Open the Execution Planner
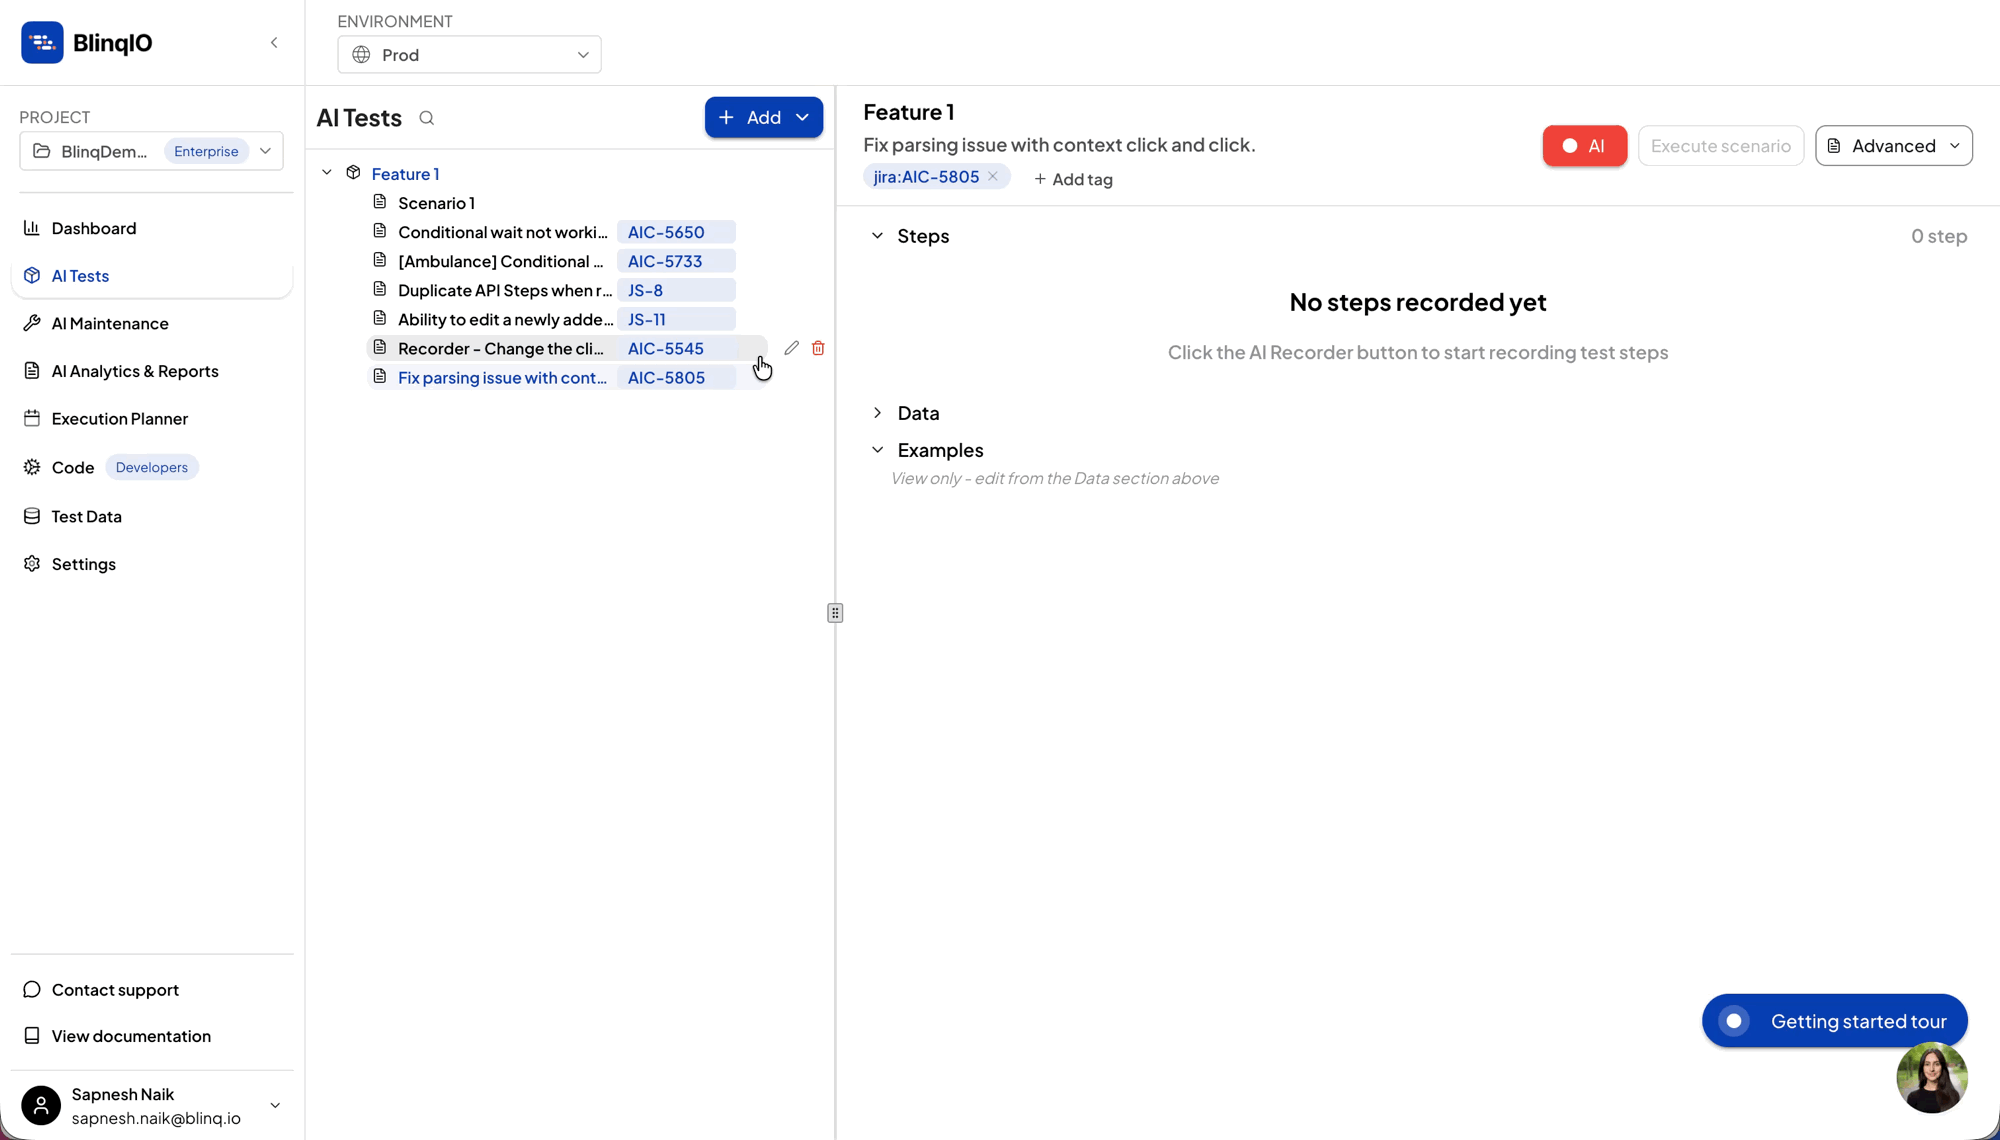This screenshot has height=1140, width=2000. point(120,418)
